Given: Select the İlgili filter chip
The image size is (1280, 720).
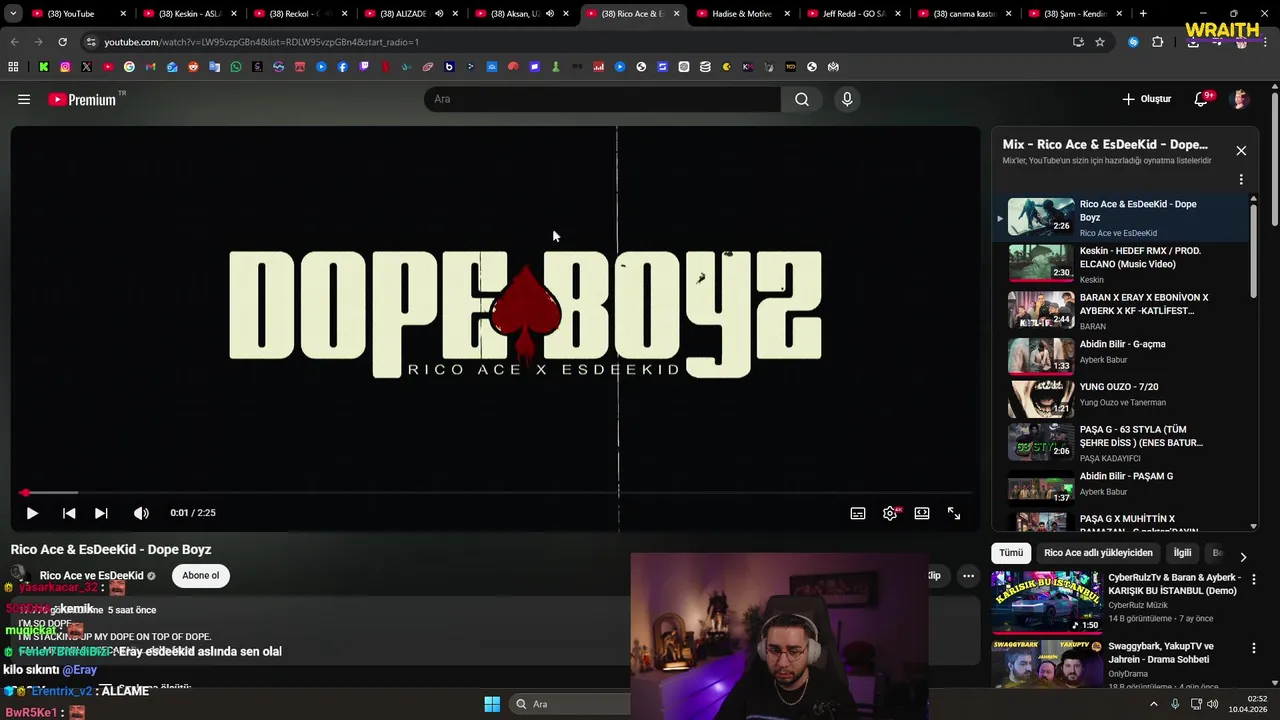Looking at the screenshot, I should point(1182,553).
